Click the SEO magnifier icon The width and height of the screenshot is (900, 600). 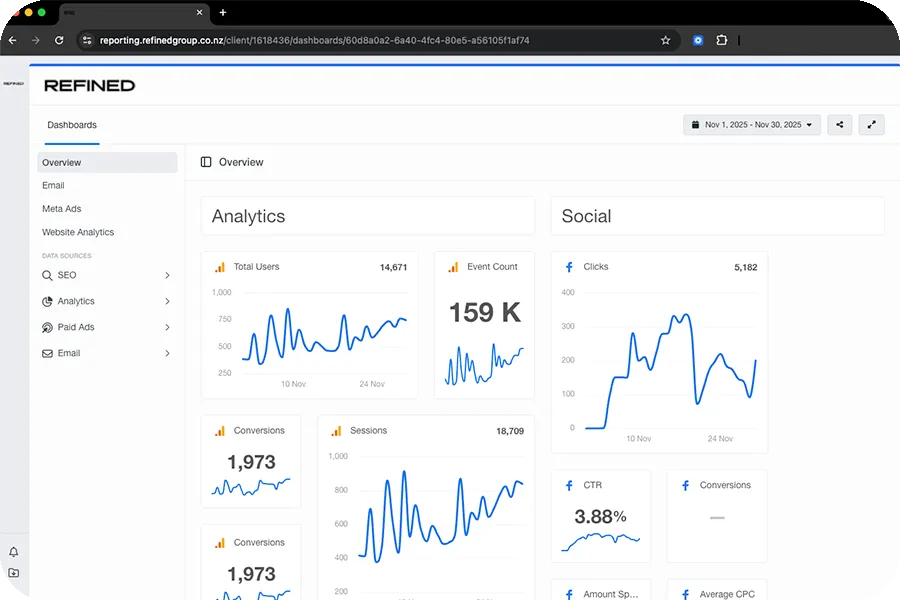coord(47,276)
